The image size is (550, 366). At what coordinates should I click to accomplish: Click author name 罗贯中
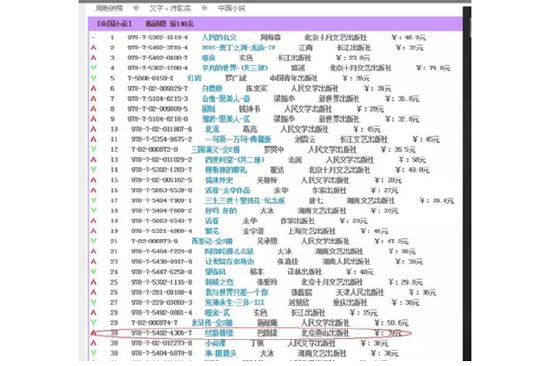click(x=274, y=149)
